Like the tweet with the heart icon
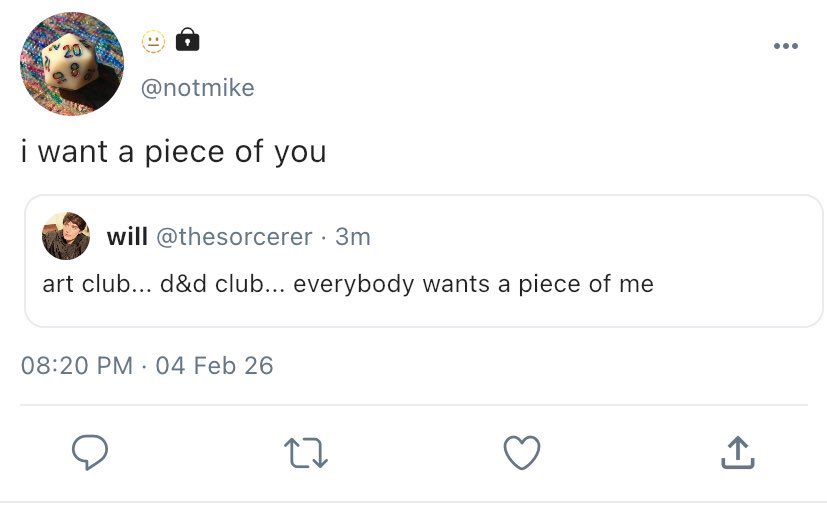The image size is (827, 506). click(521, 452)
